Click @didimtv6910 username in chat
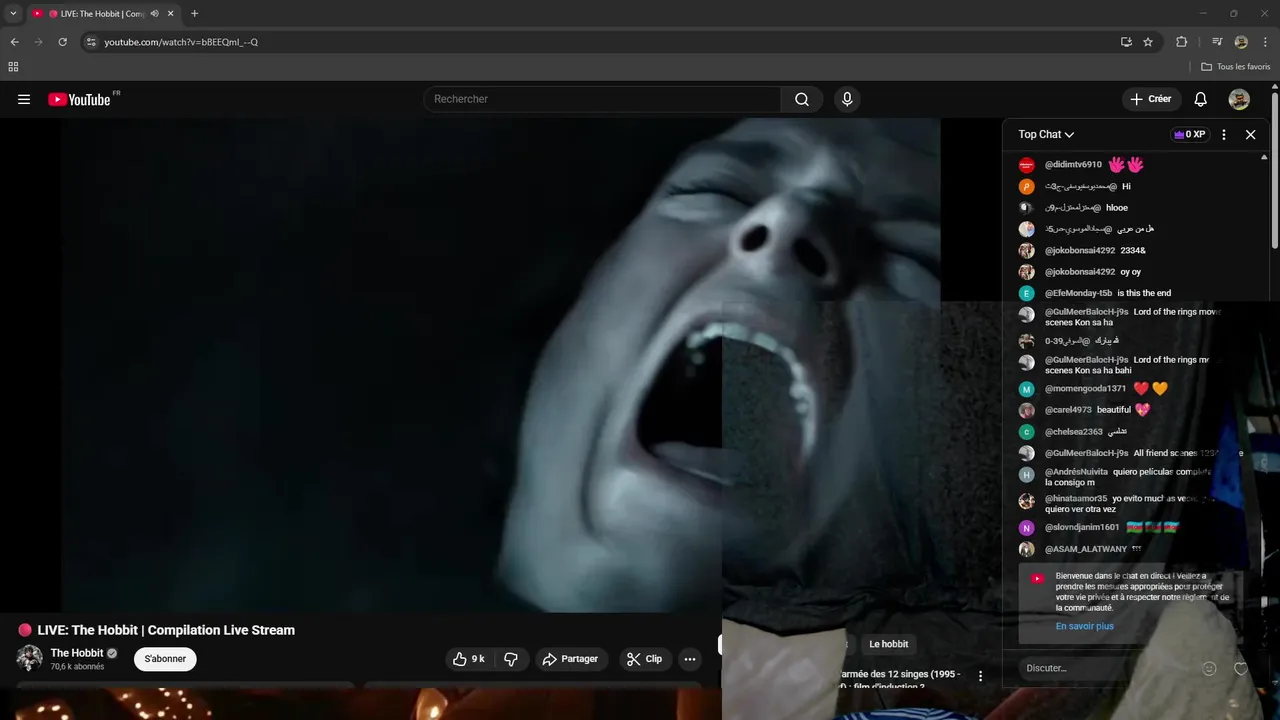 [1073, 165]
